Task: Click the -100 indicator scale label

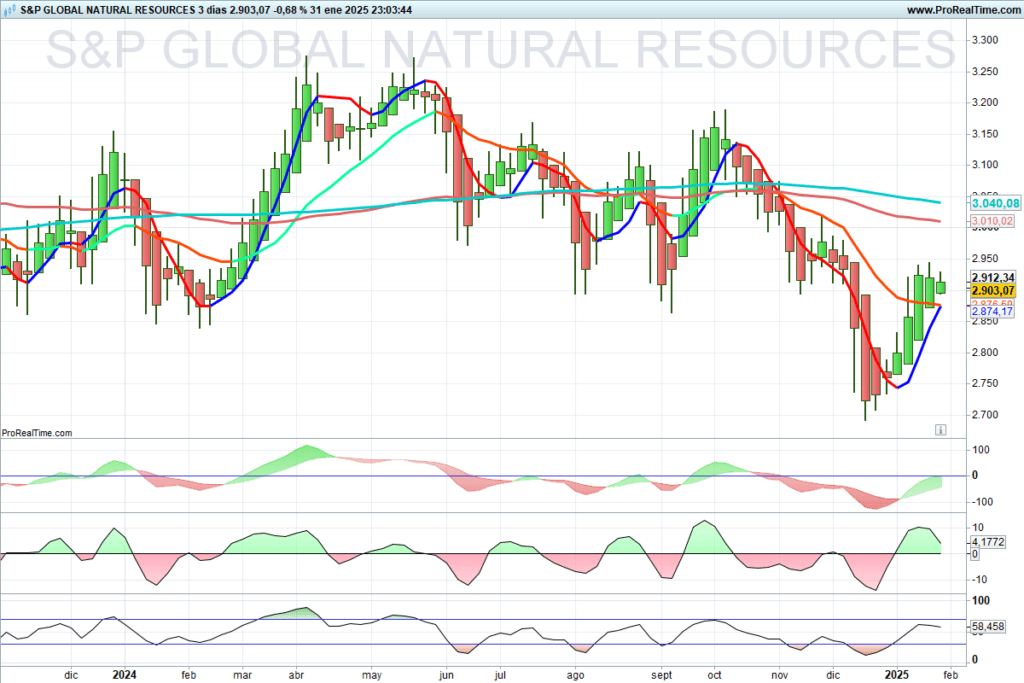Action: click(982, 502)
